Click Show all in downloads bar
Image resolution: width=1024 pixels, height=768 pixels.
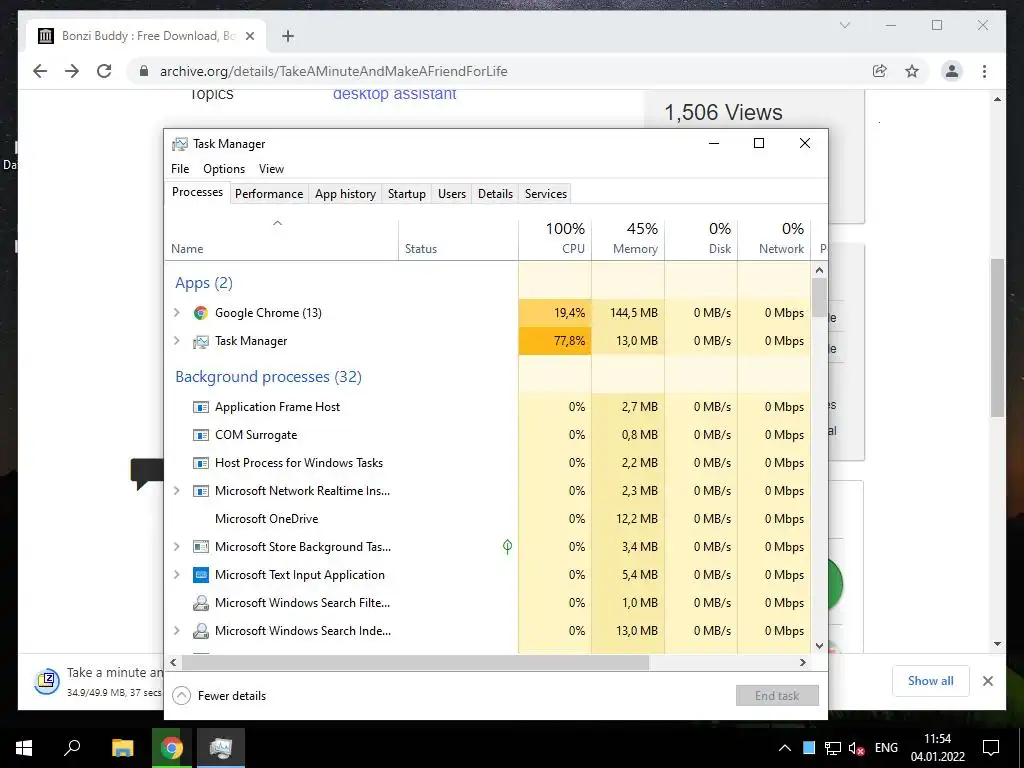931,680
